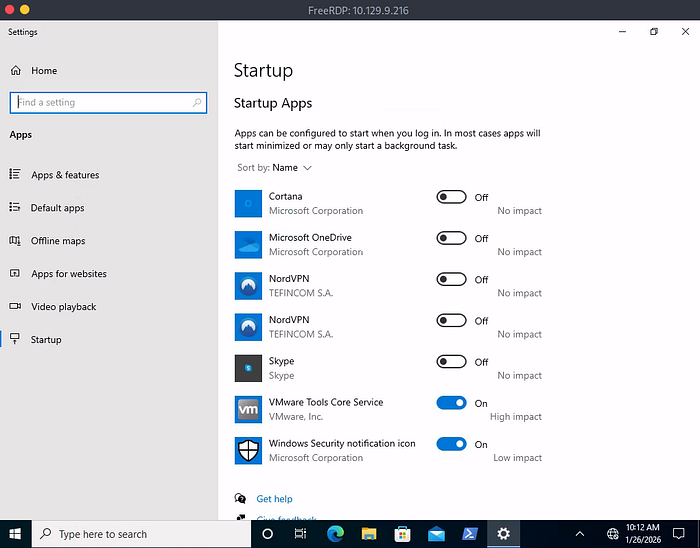This screenshot has width=700, height=548.
Task: Disable VMware Tools Core Service startup
Action: 451,403
